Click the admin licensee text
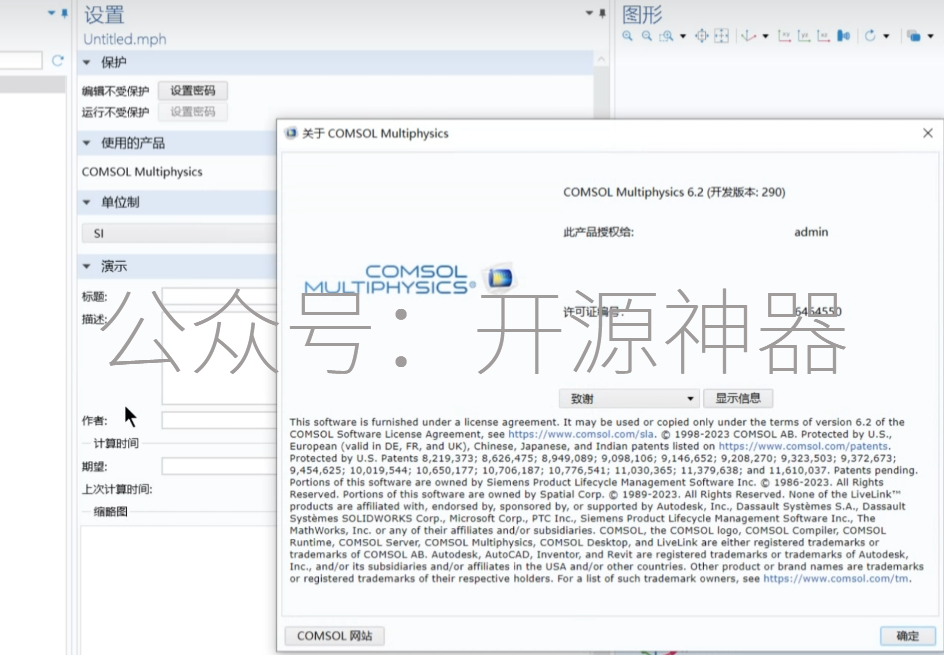 pos(811,232)
